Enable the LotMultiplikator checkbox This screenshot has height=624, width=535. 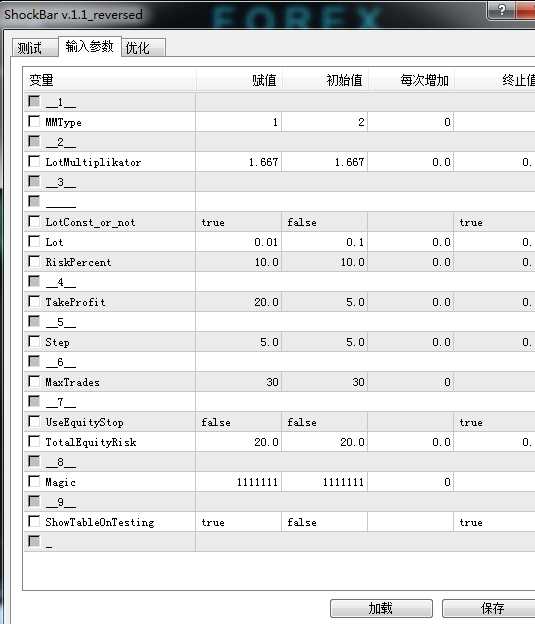(x=34, y=161)
